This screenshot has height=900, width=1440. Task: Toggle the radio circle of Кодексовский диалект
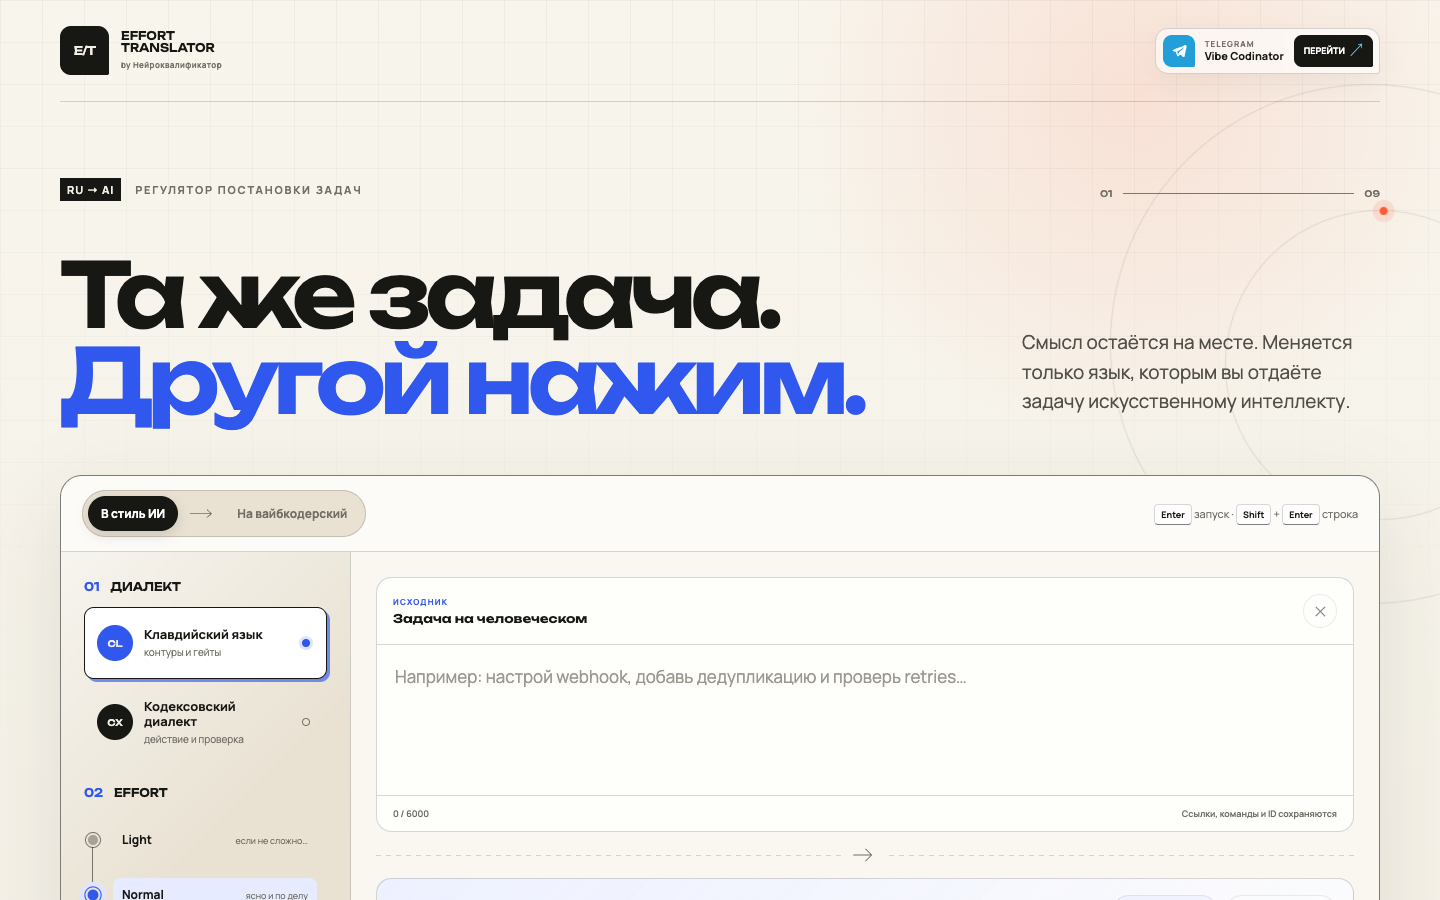[306, 722]
